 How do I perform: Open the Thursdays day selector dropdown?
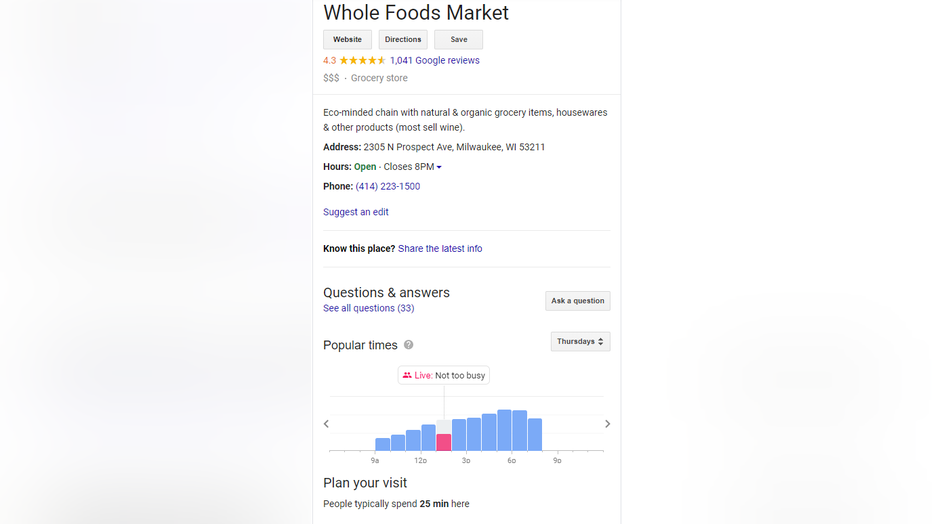click(x=580, y=342)
